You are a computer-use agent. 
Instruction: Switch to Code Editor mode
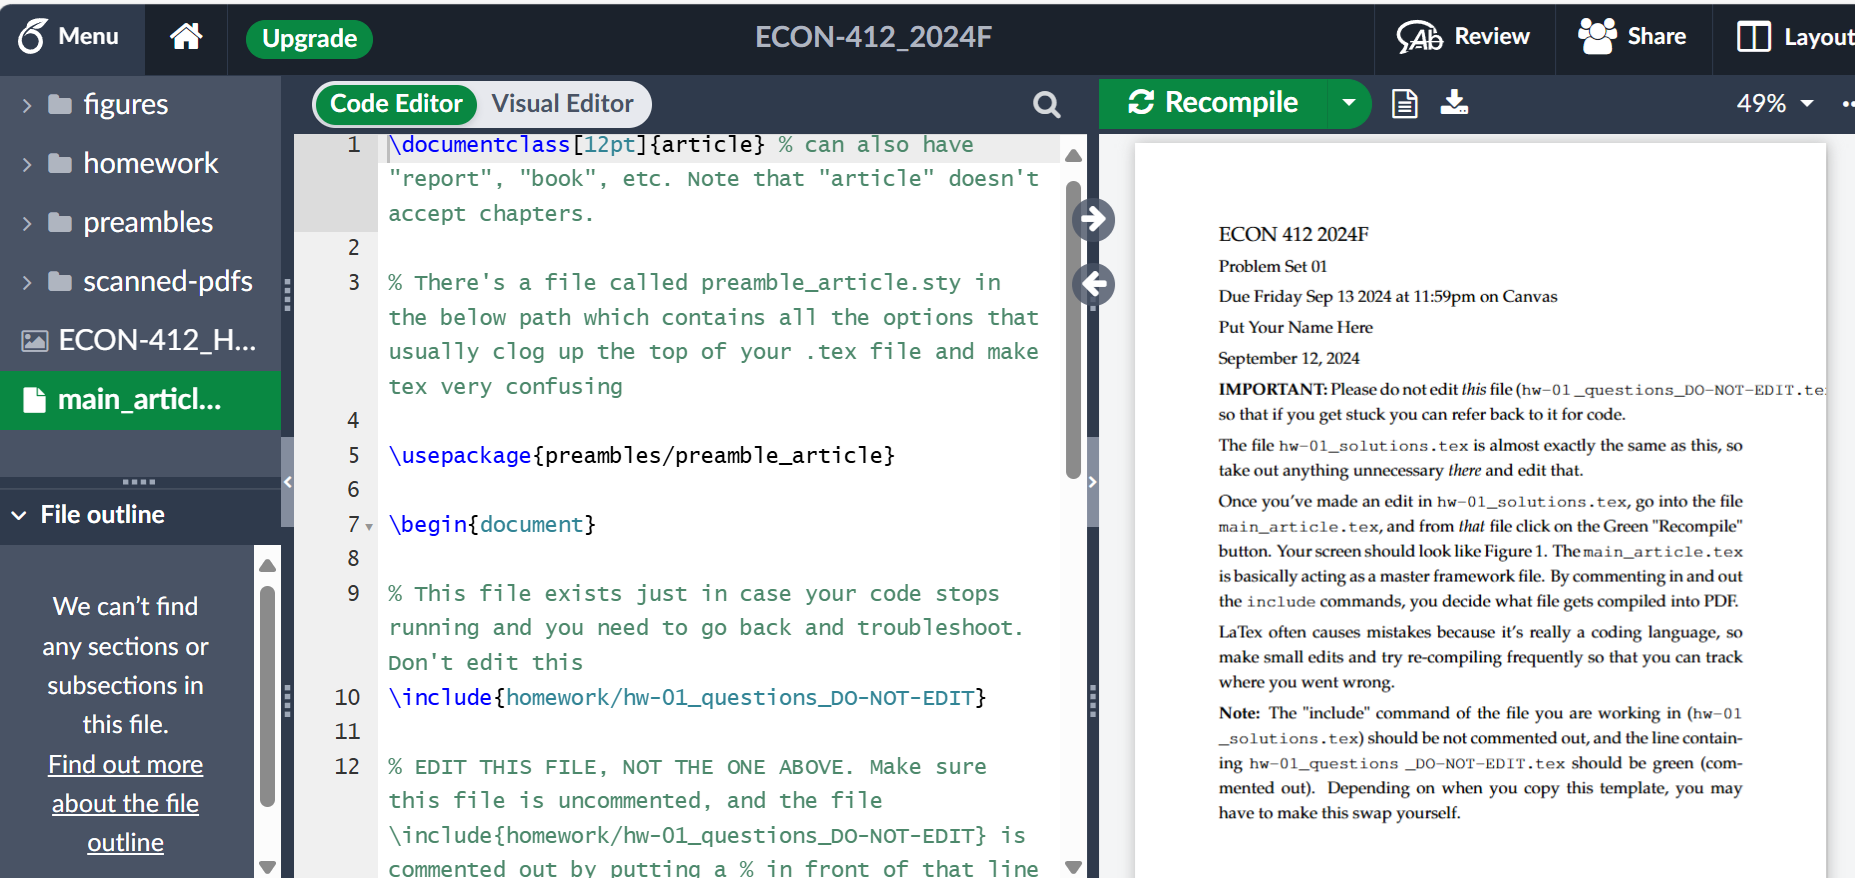click(396, 104)
